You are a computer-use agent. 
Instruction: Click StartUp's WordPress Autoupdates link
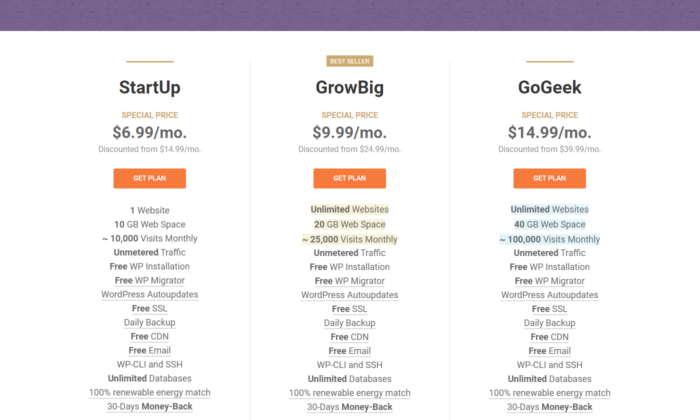tap(150, 295)
